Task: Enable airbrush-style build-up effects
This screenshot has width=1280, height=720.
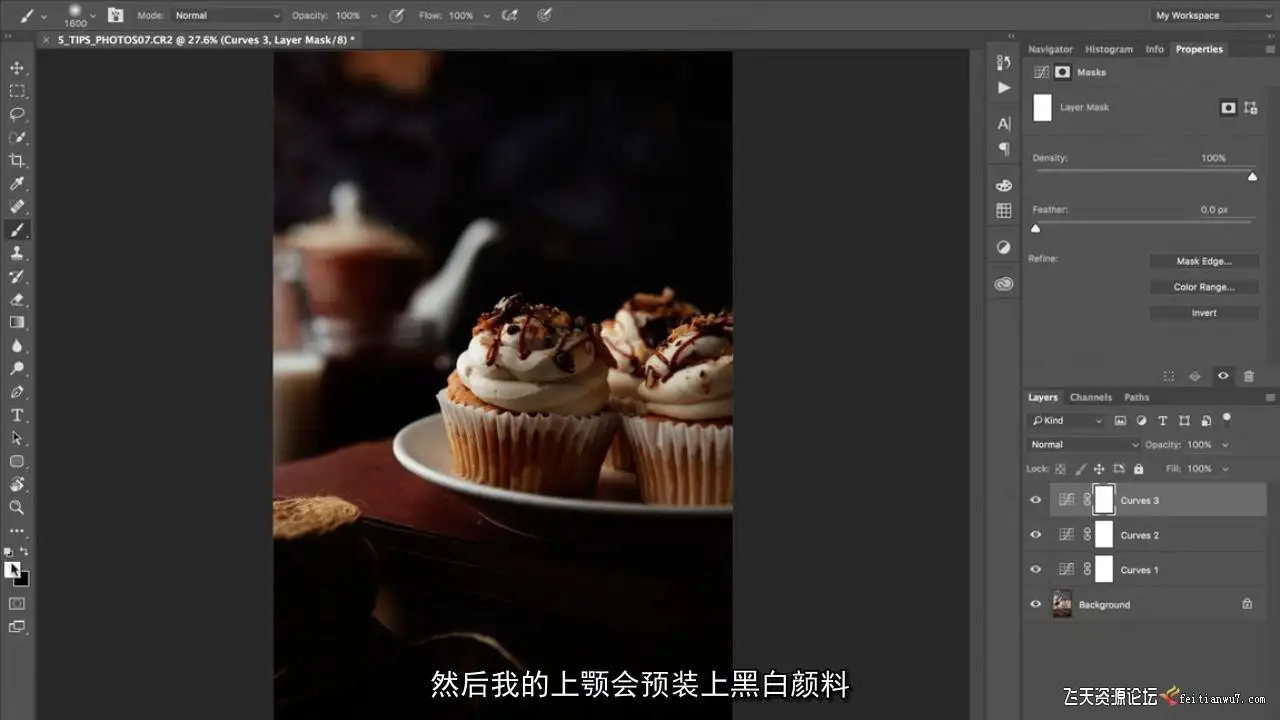Action: 510,15
